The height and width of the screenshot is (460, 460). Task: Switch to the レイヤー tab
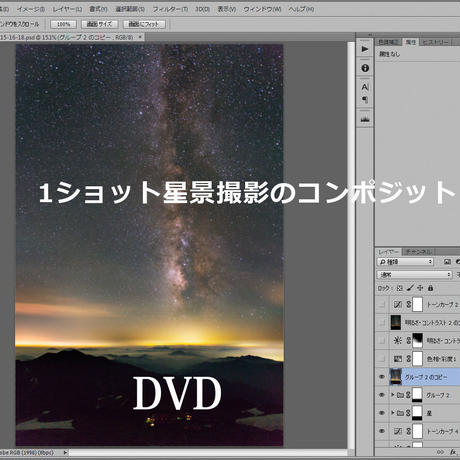tap(389, 252)
